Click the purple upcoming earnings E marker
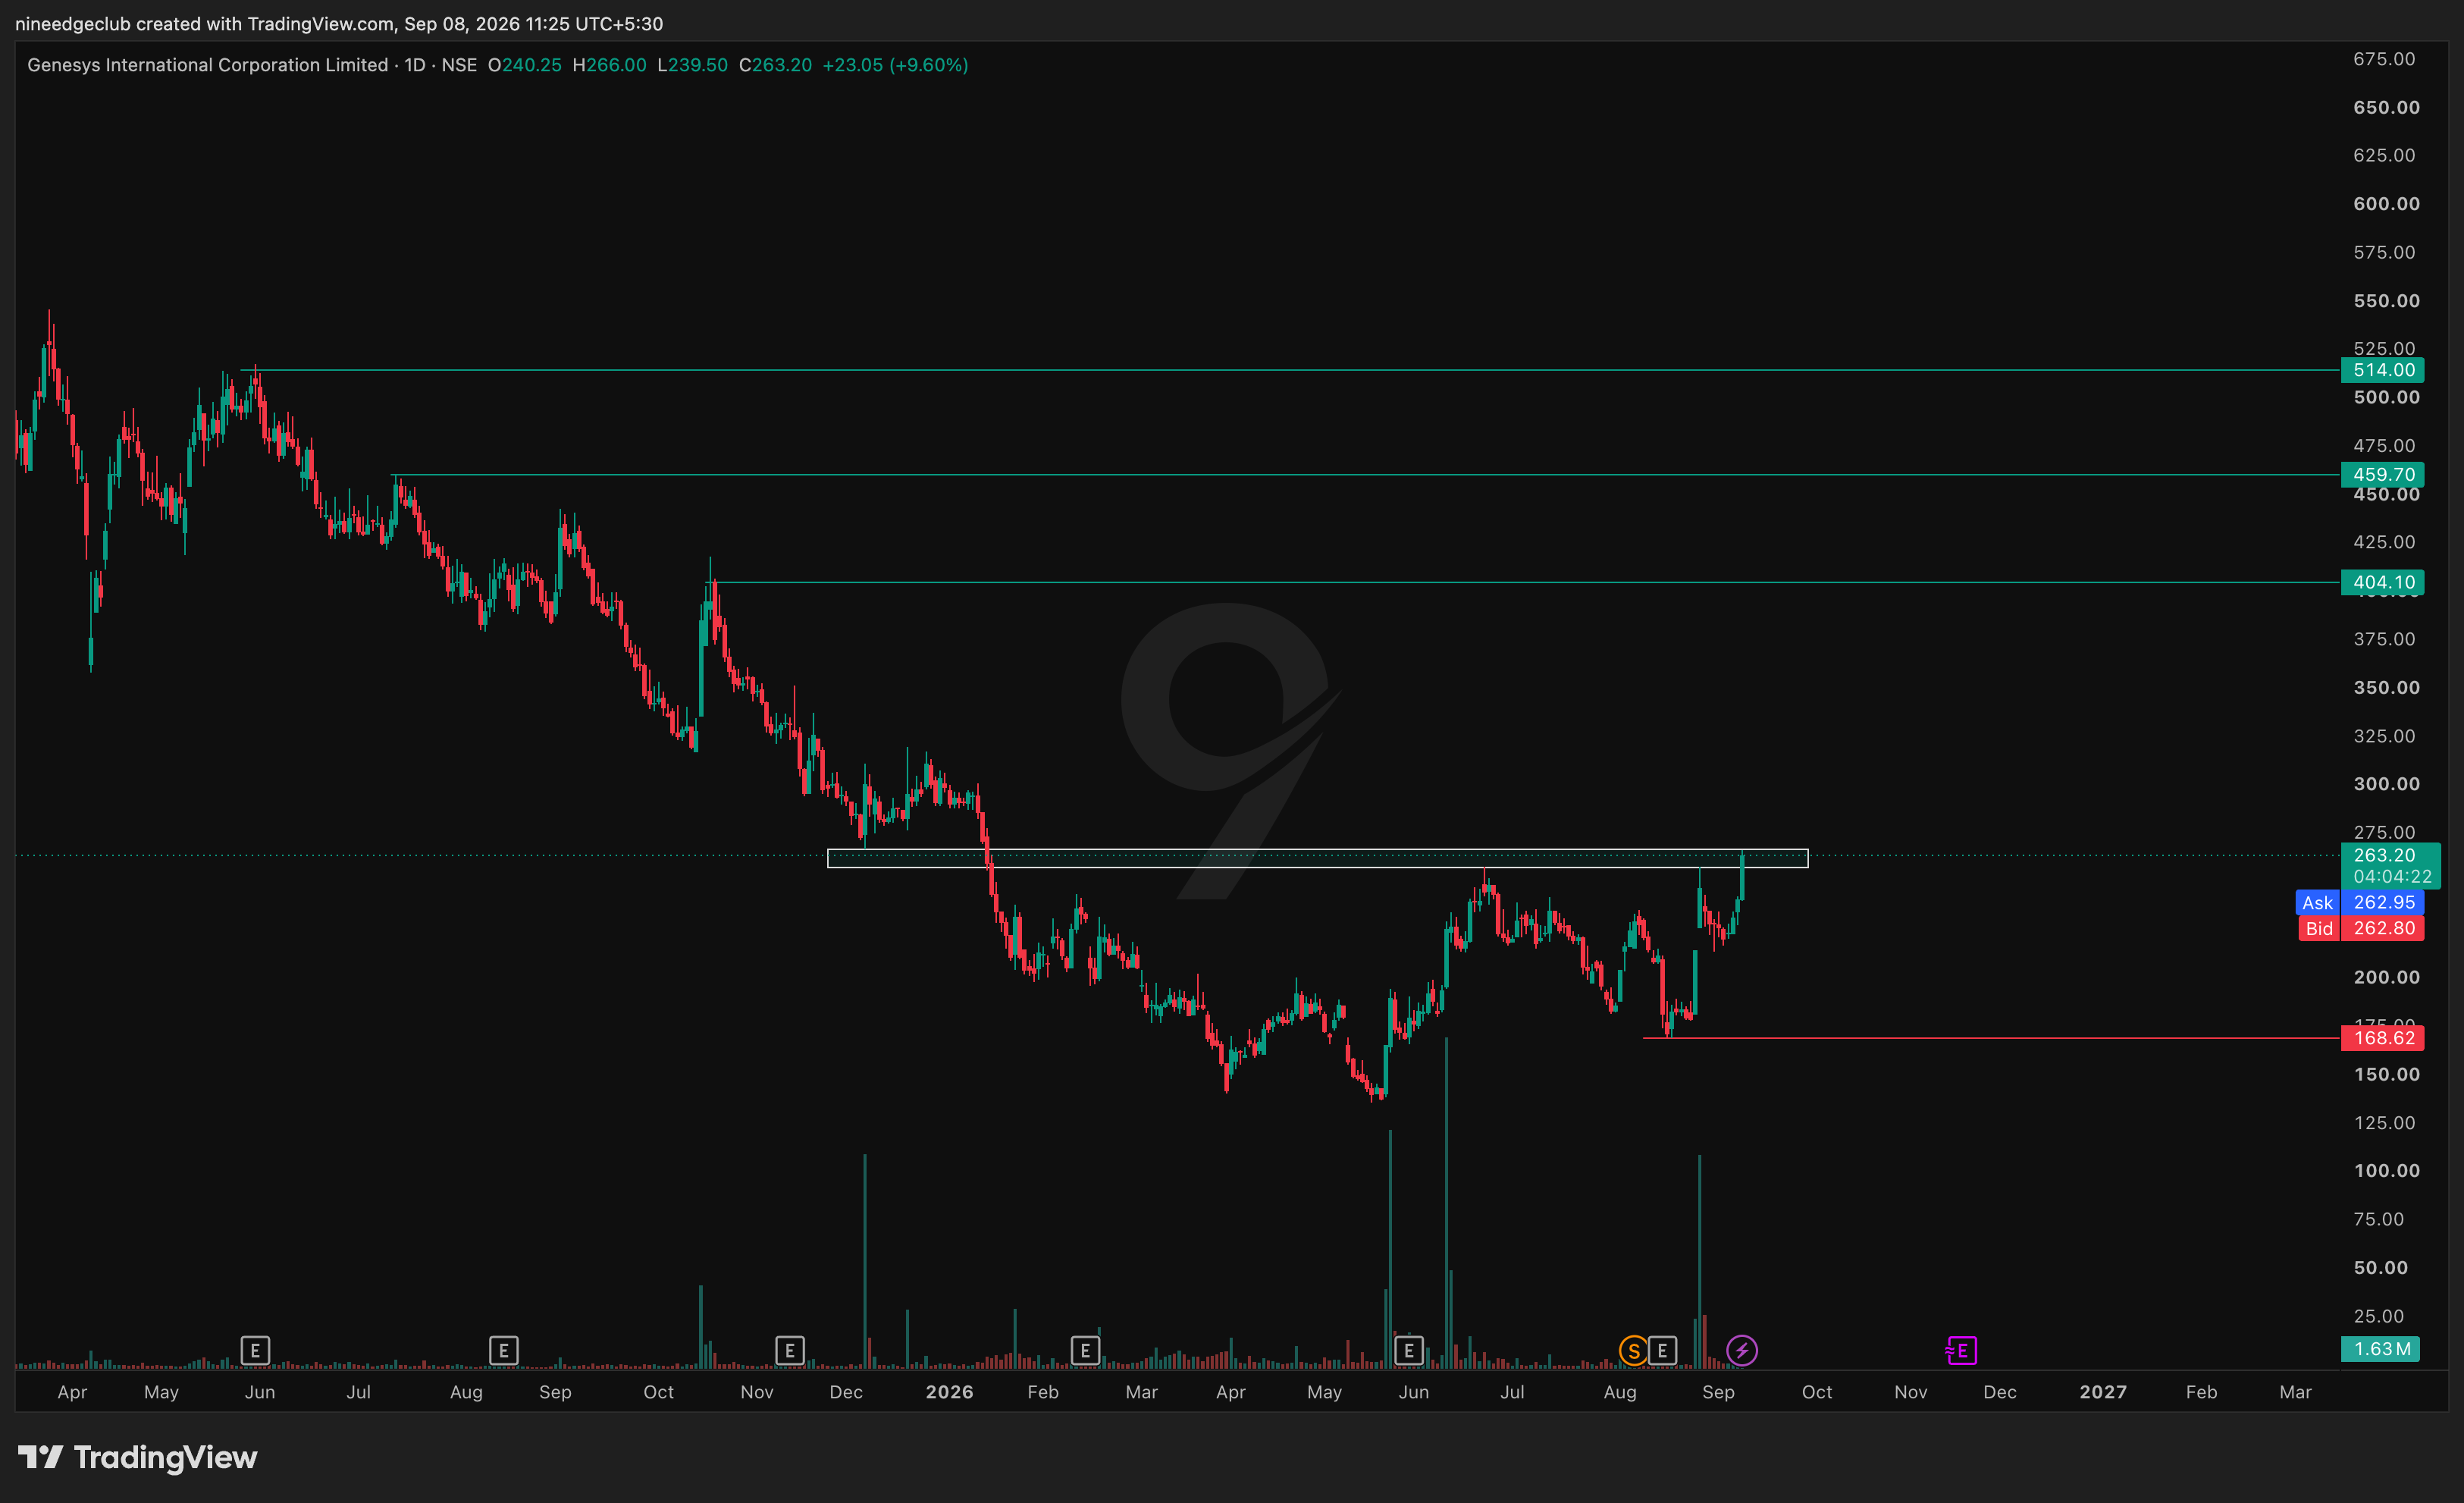 tap(1961, 1351)
